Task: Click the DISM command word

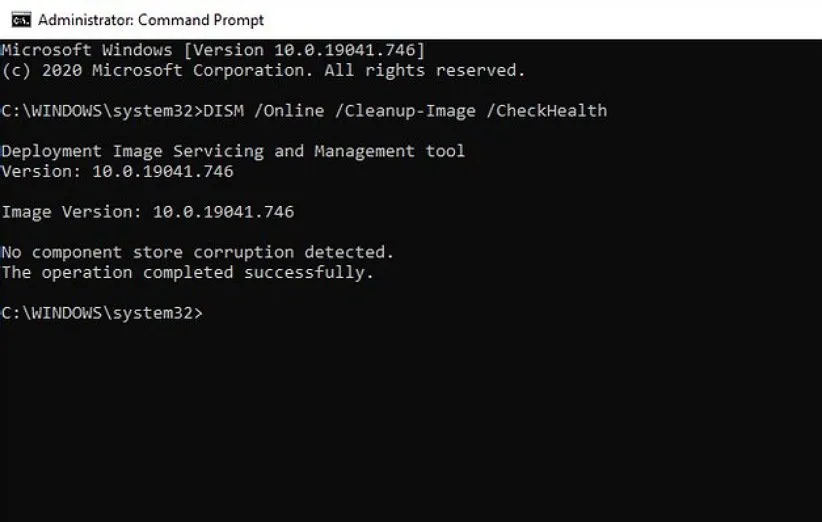Action: 223,111
